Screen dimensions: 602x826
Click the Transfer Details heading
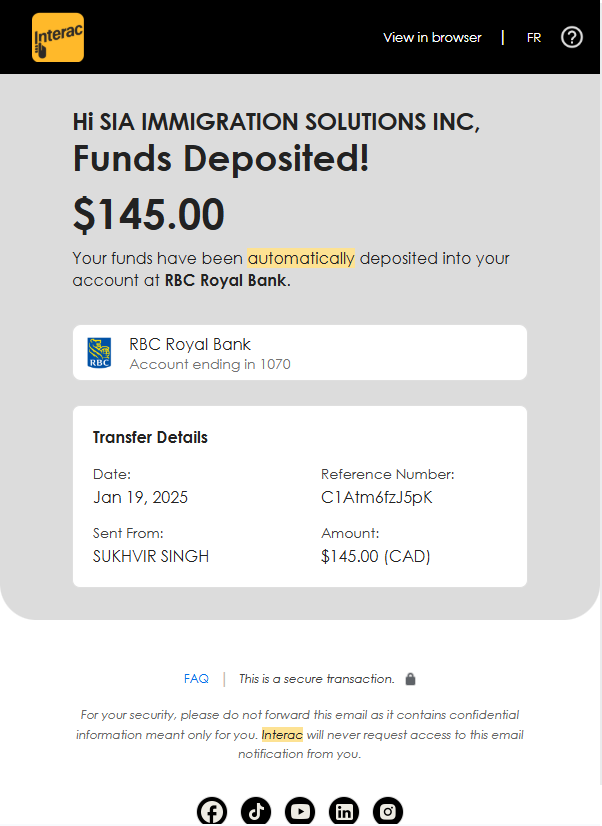click(x=150, y=437)
